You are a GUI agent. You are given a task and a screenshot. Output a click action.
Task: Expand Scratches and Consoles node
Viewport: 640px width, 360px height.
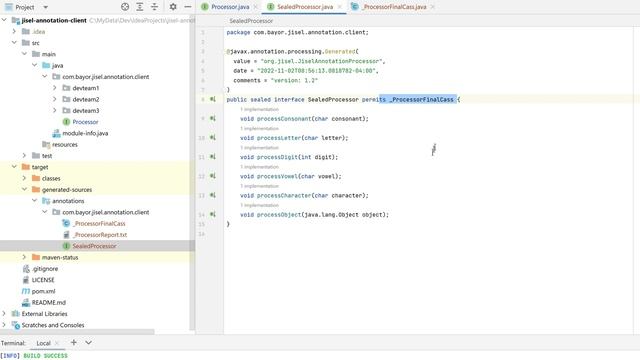coord(4,325)
